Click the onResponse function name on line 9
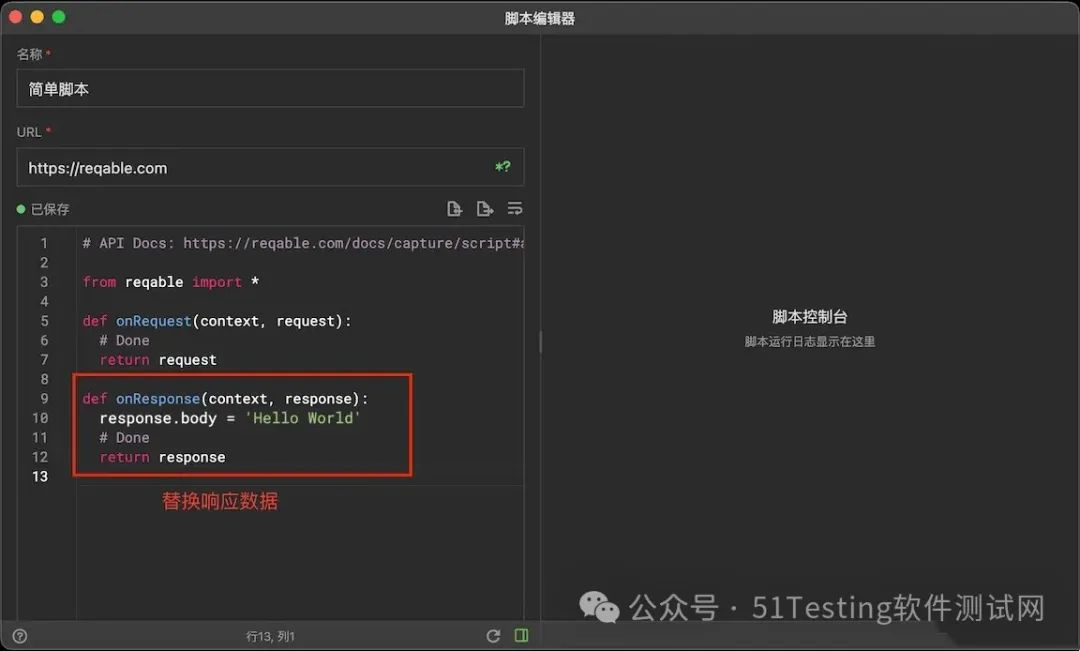 pos(157,398)
